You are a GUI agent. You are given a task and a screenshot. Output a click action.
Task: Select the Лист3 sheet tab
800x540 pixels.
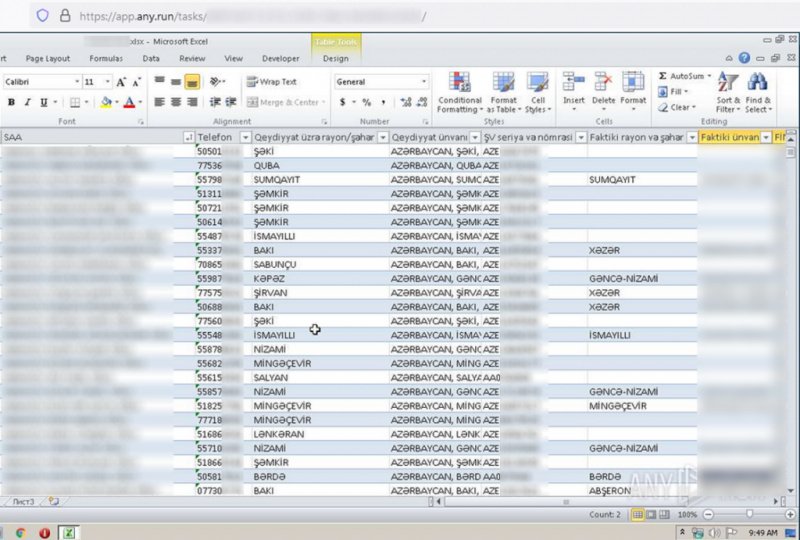(x=22, y=500)
